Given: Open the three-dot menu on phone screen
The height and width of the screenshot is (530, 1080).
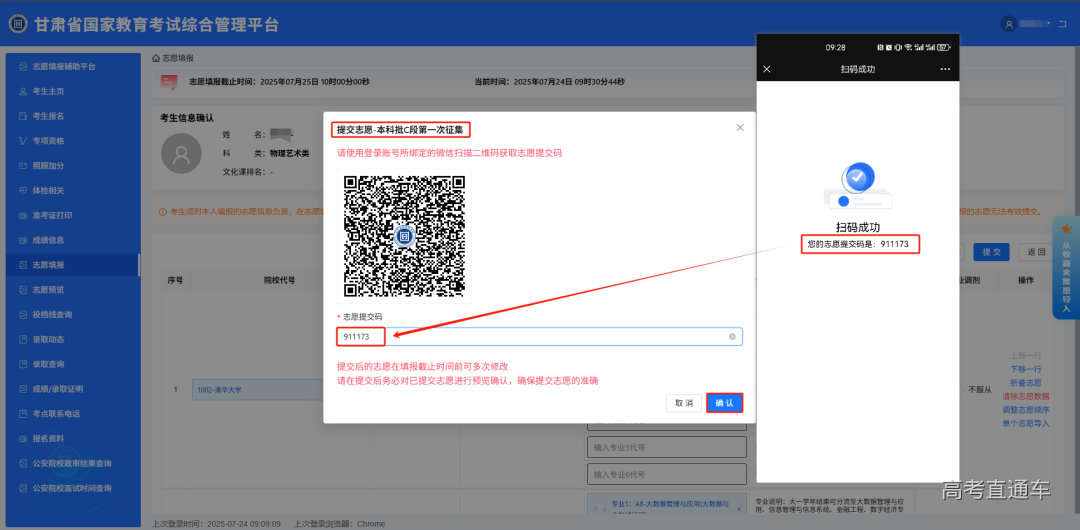Looking at the screenshot, I should [x=945, y=69].
